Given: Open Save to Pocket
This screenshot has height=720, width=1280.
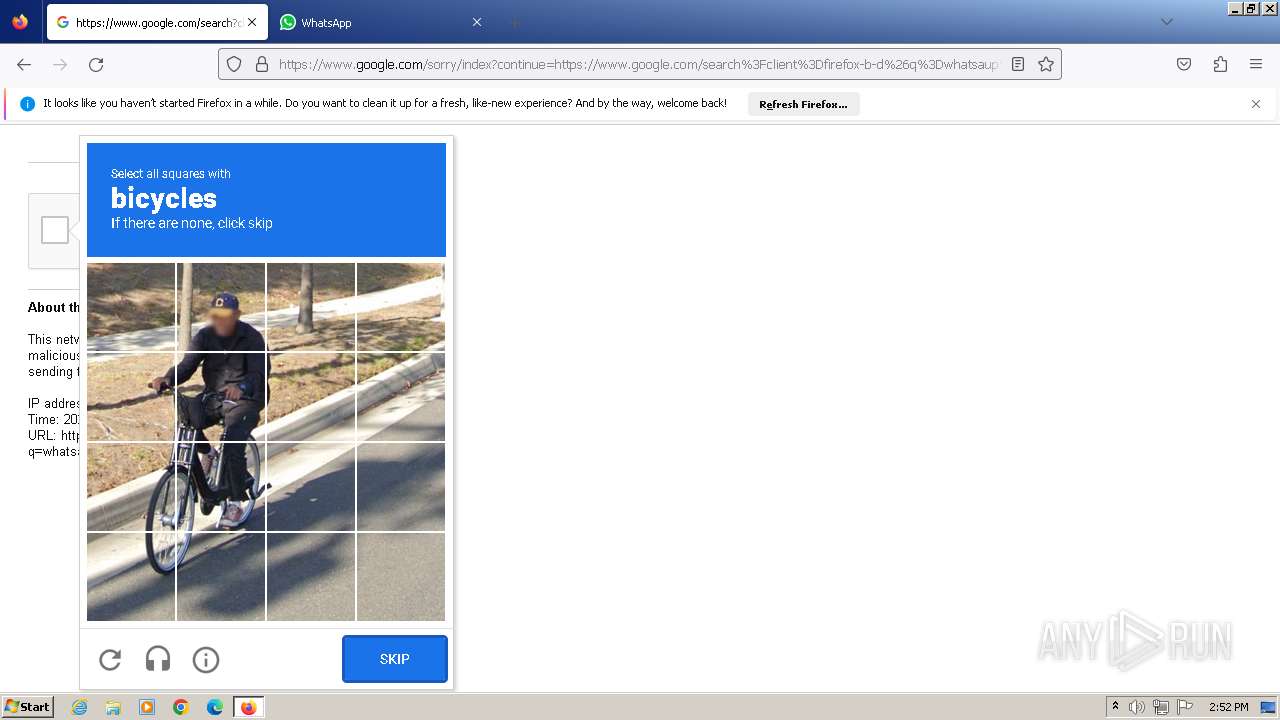Looking at the screenshot, I should 1184,64.
